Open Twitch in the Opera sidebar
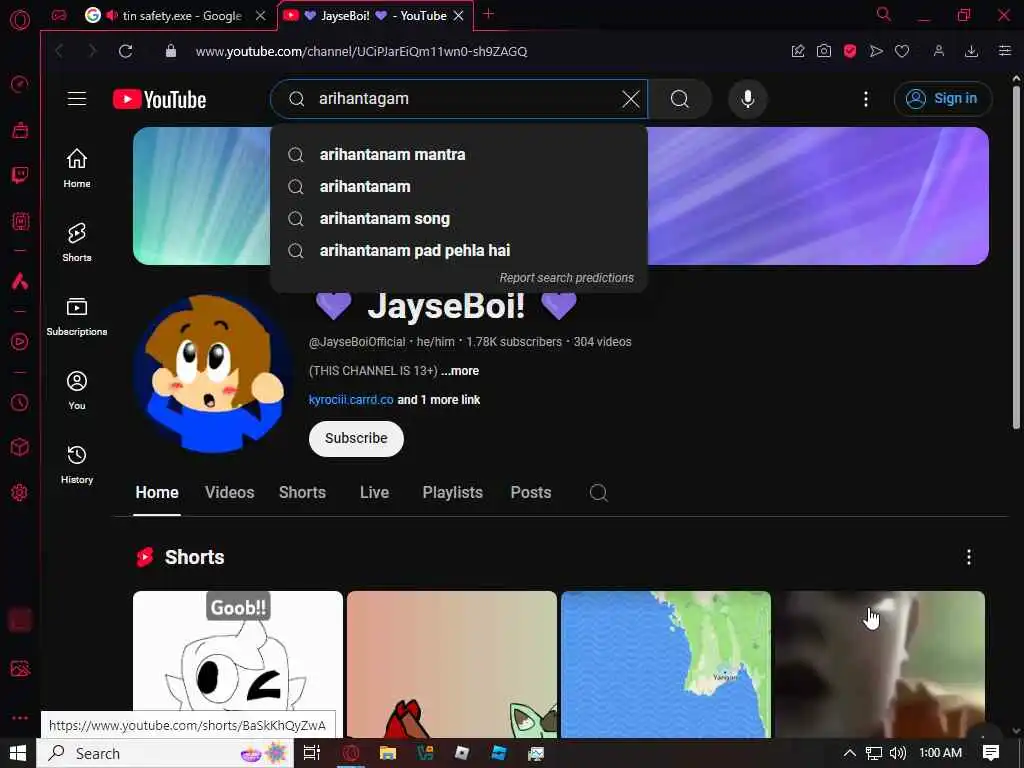1024x768 pixels. pos(20,176)
